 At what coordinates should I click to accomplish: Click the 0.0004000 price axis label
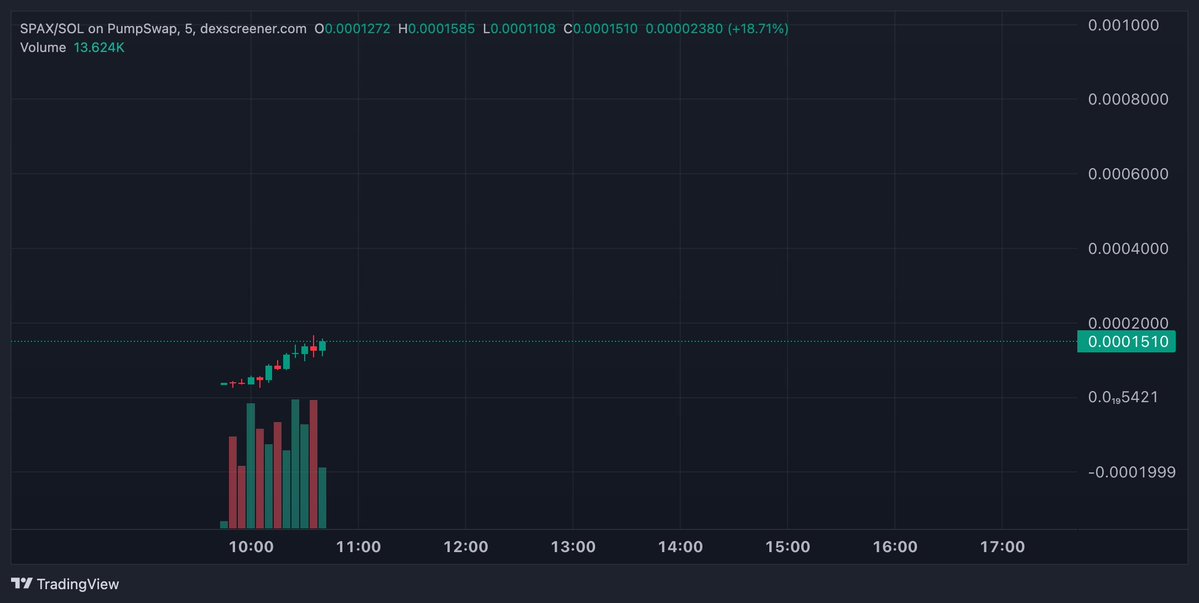[1128, 248]
